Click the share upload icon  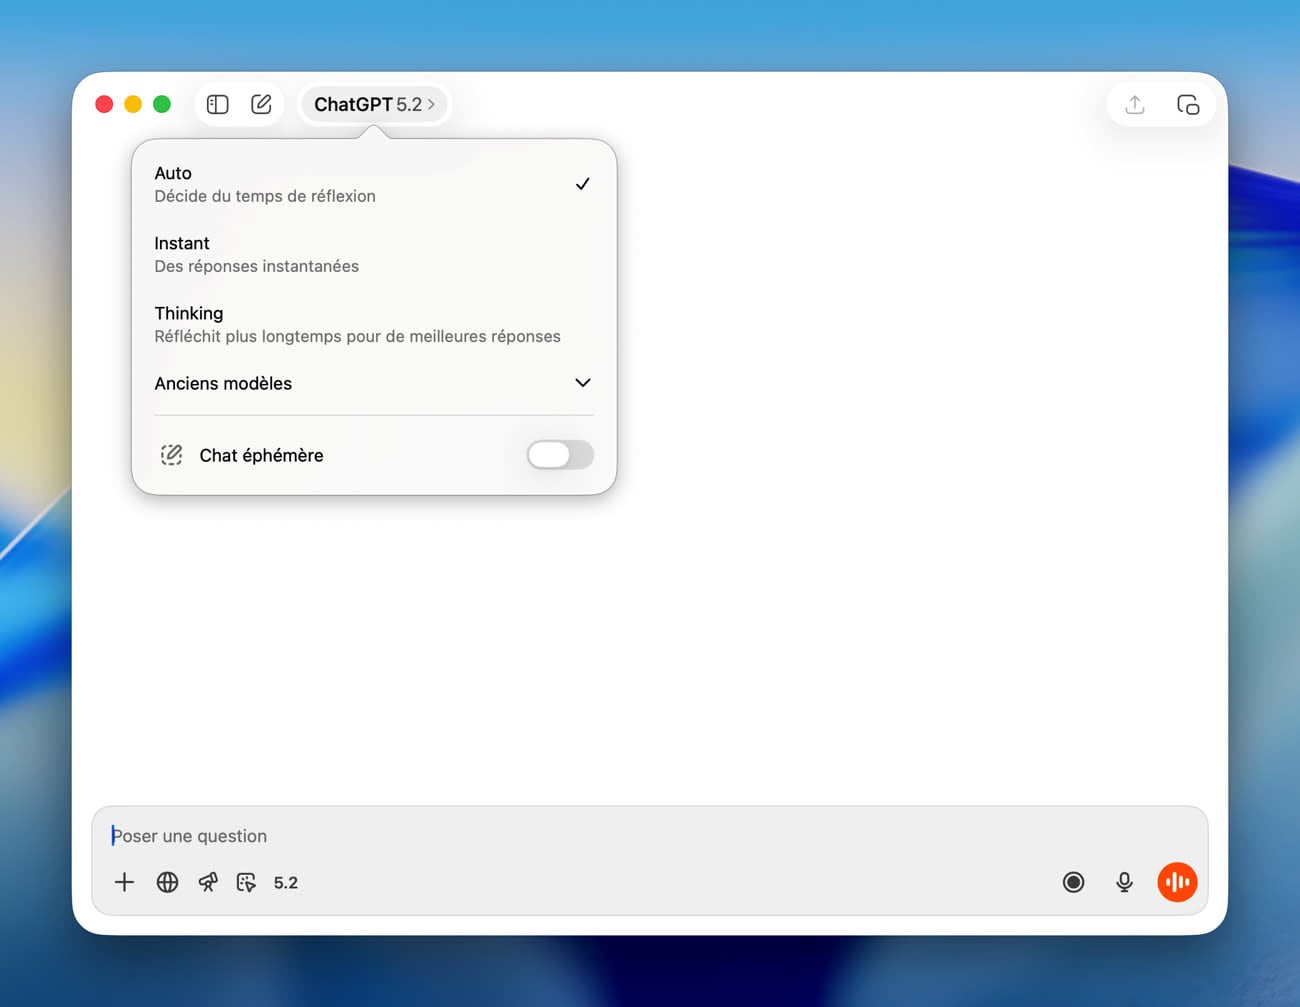tap(1134, 104)
